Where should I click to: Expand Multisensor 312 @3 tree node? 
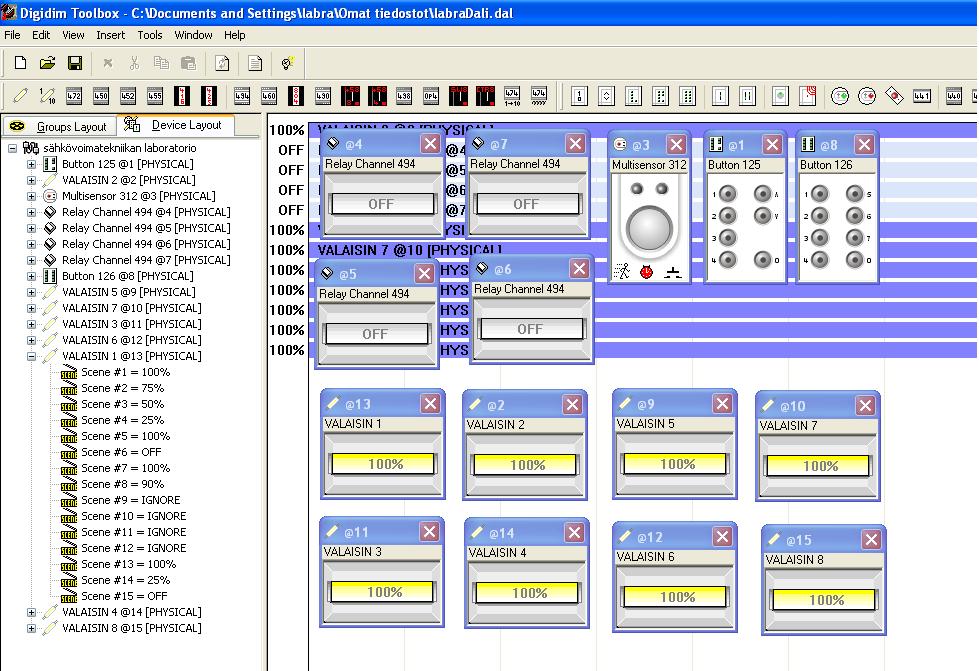(x=31, y=196)
